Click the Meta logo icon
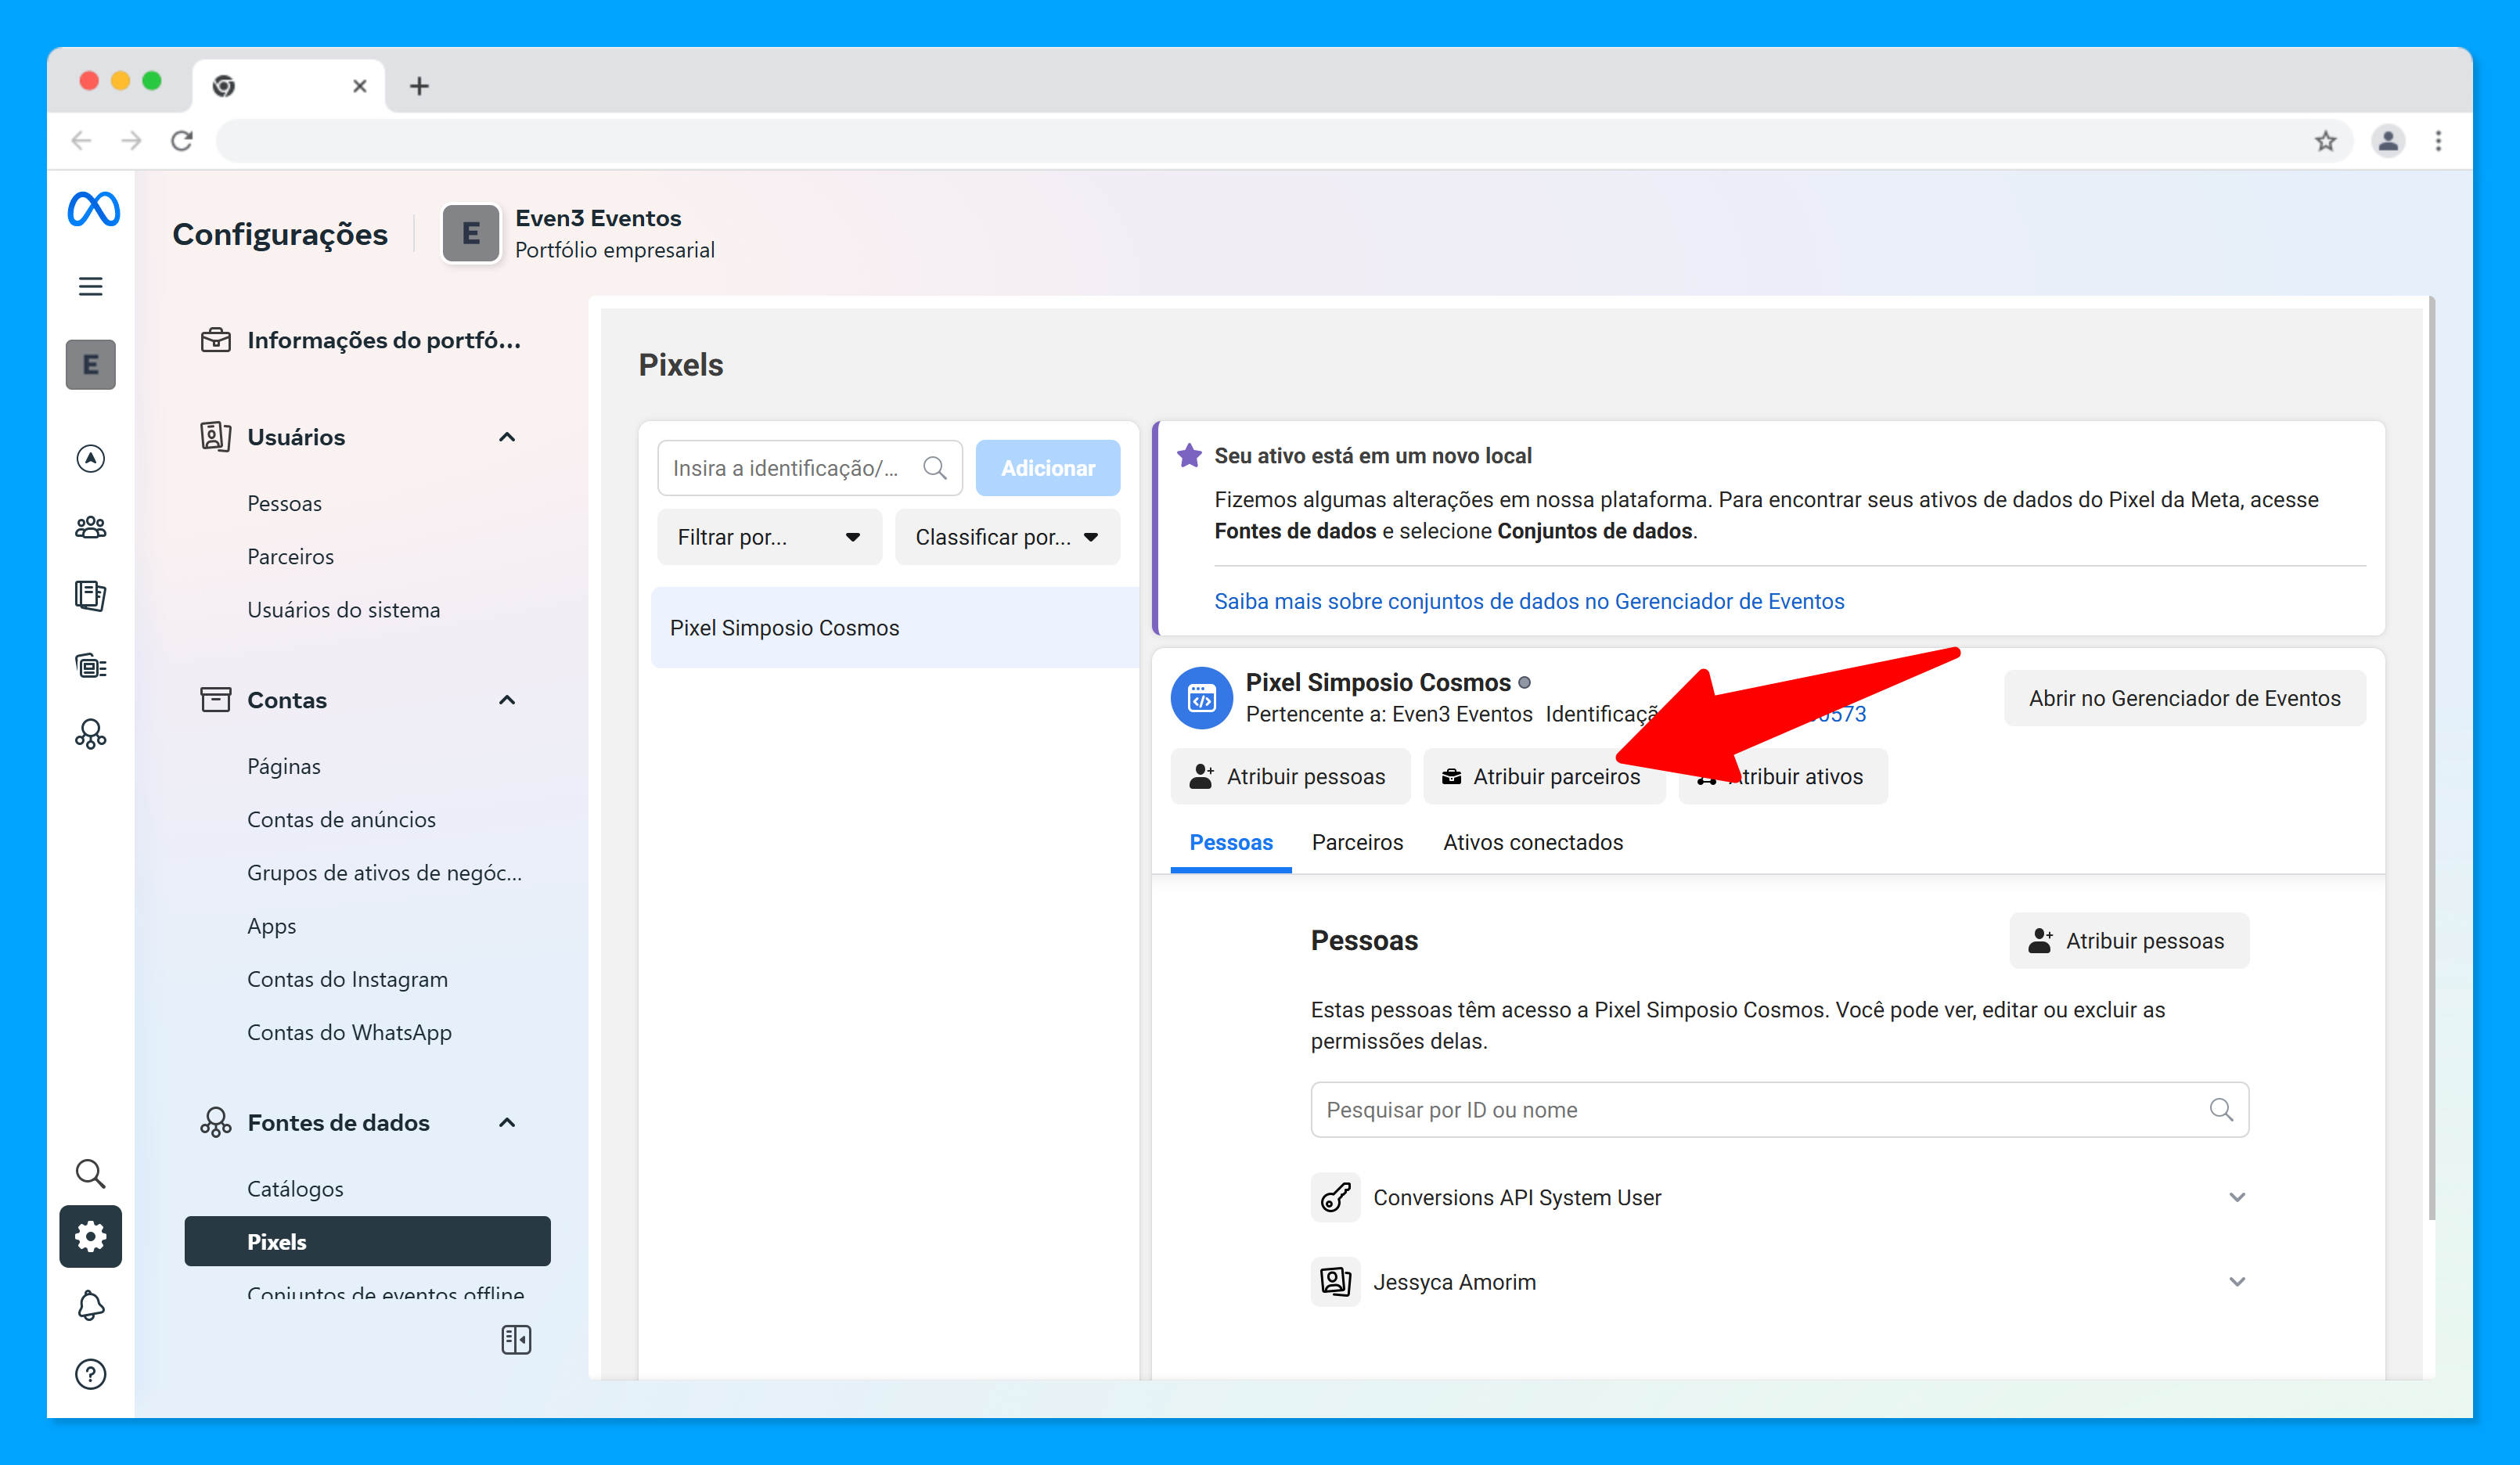 point(93,209)
